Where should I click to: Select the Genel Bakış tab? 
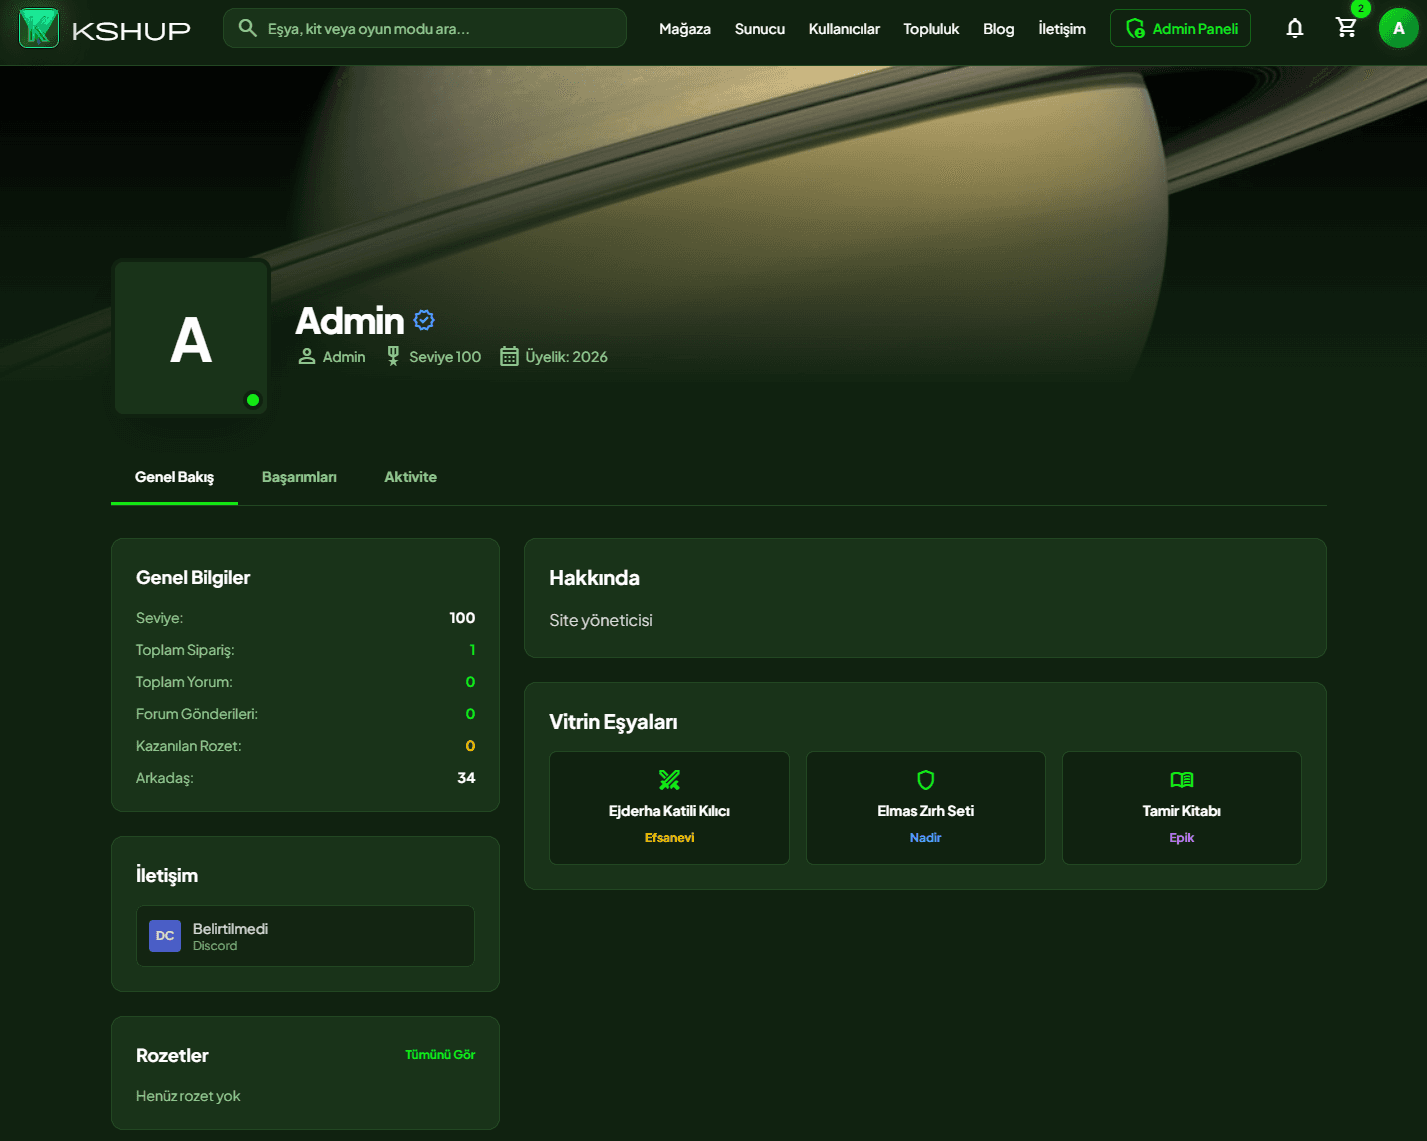pos(174,477)
